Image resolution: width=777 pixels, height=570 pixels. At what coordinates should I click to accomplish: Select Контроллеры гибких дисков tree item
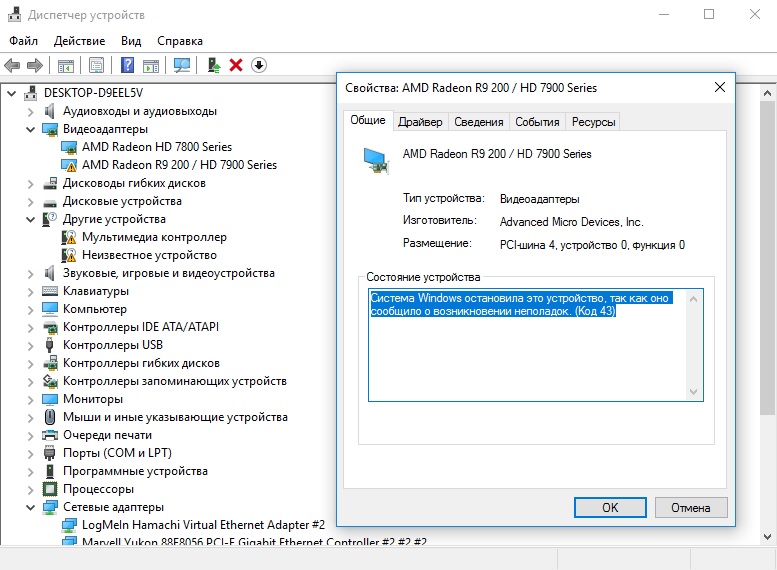tap(141, 363)
